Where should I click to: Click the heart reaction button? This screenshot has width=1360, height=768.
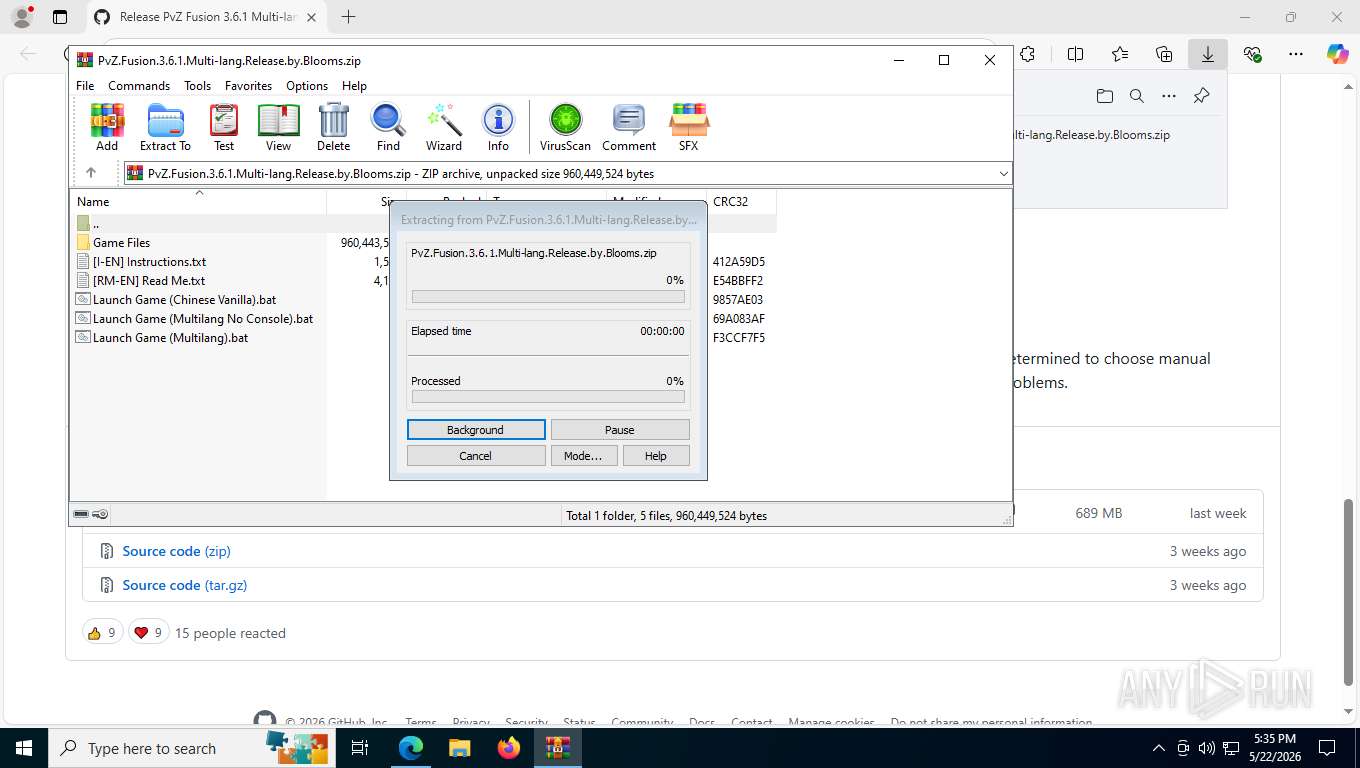[x=148, y=632]
